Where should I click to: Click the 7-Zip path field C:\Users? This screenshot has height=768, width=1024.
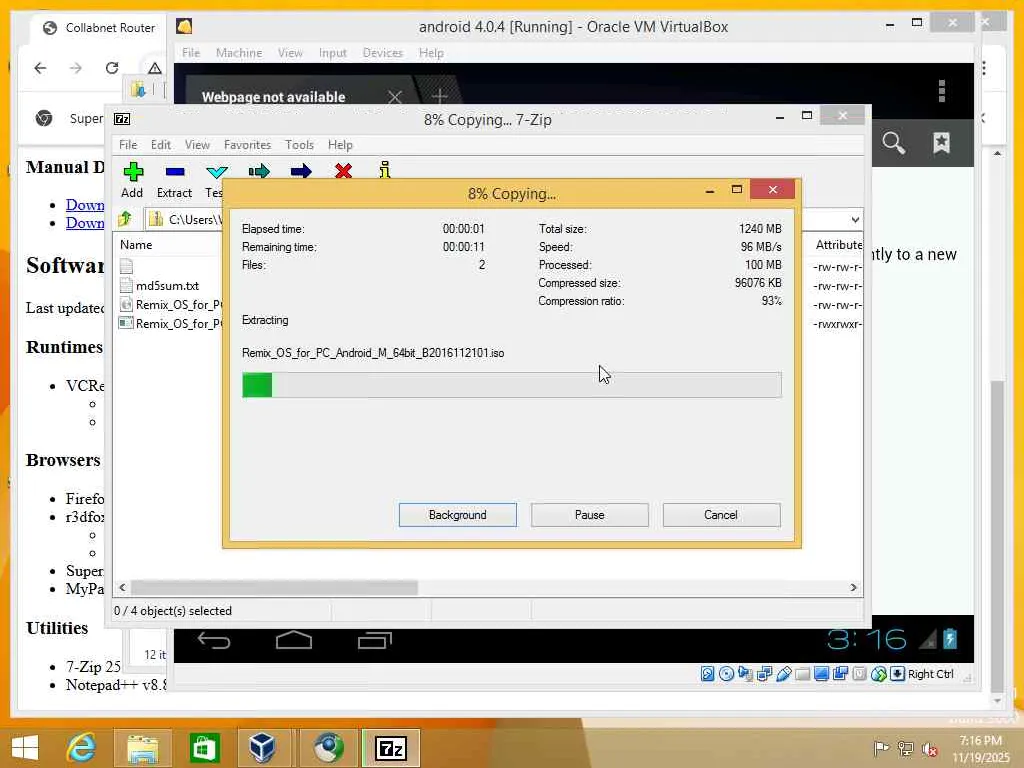tap(184, 219)
